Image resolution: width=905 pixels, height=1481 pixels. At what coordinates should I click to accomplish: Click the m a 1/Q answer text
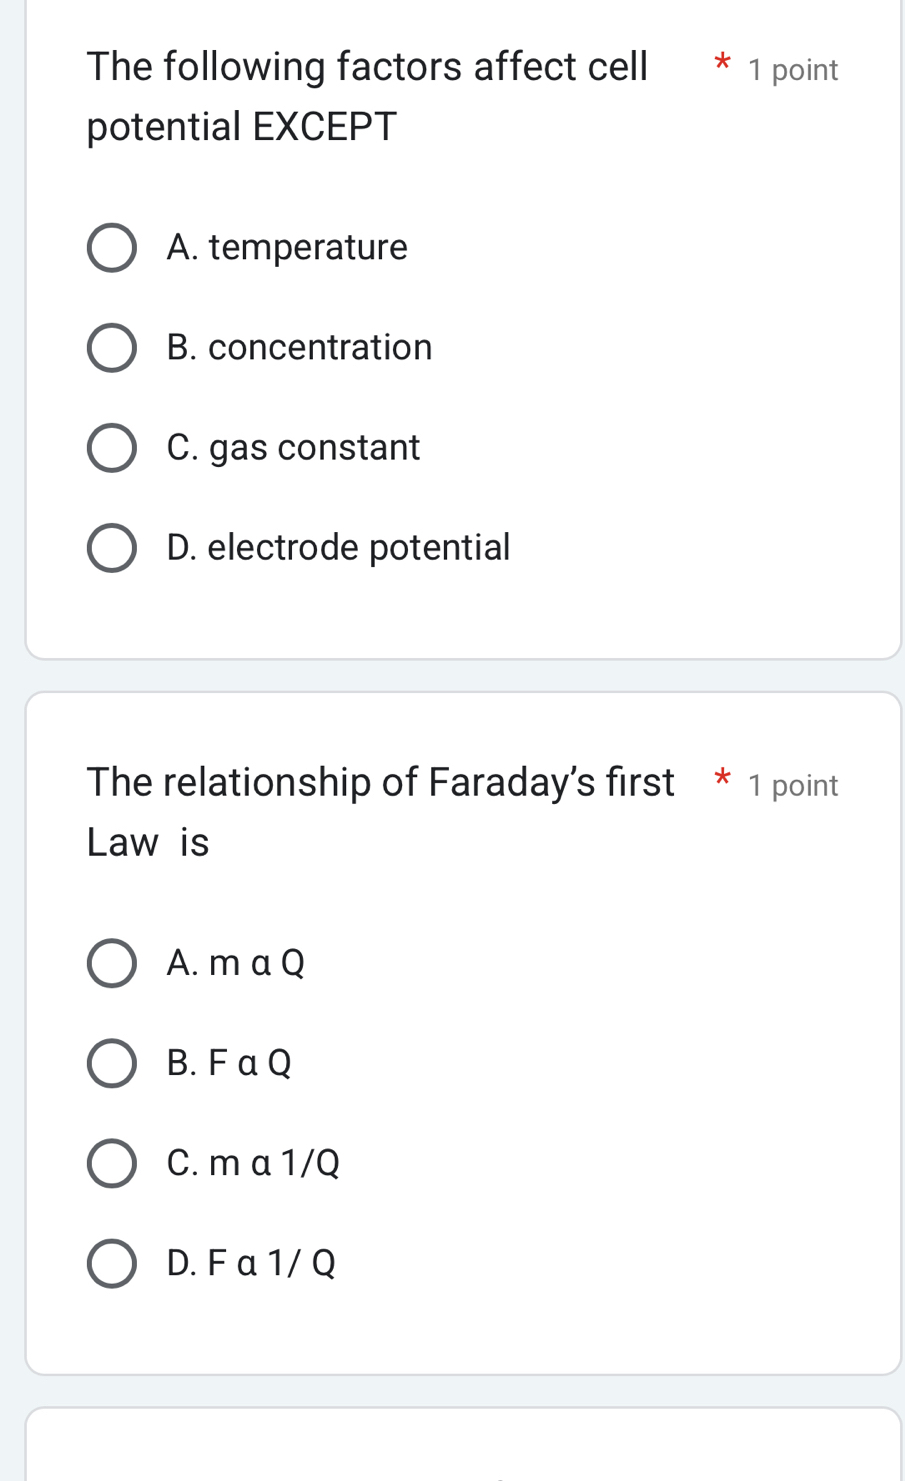(x=253, y=1162)
